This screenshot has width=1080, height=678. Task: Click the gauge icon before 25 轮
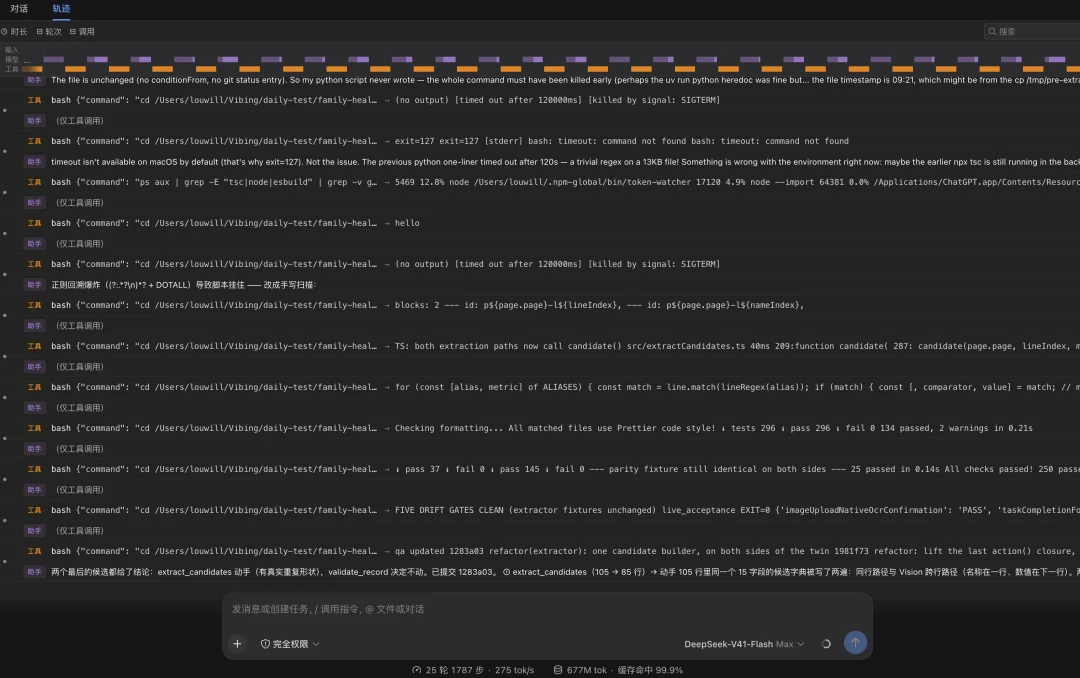pyautogui.click(x=417, y=670)
